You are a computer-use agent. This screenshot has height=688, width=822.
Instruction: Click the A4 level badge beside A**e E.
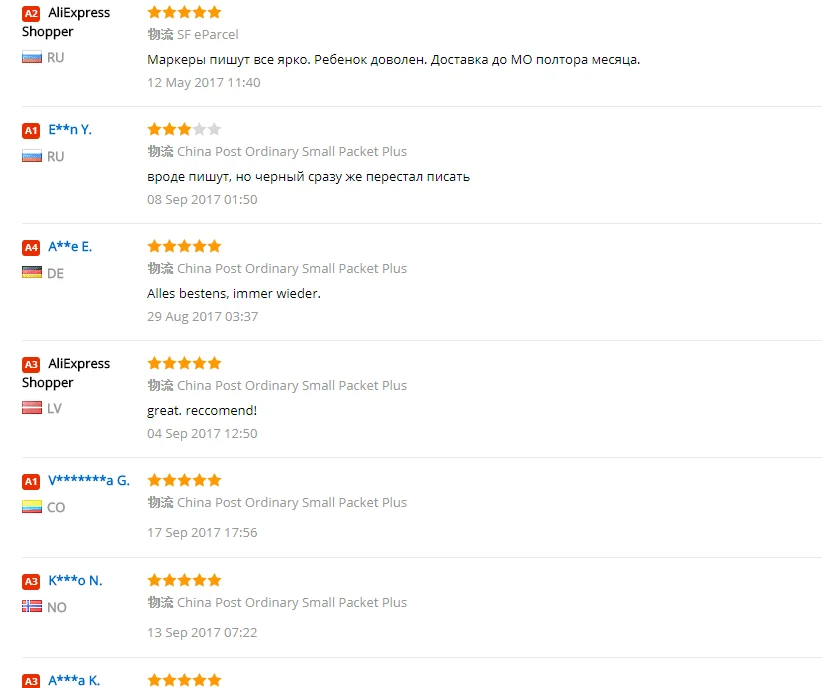coord(31,247)
